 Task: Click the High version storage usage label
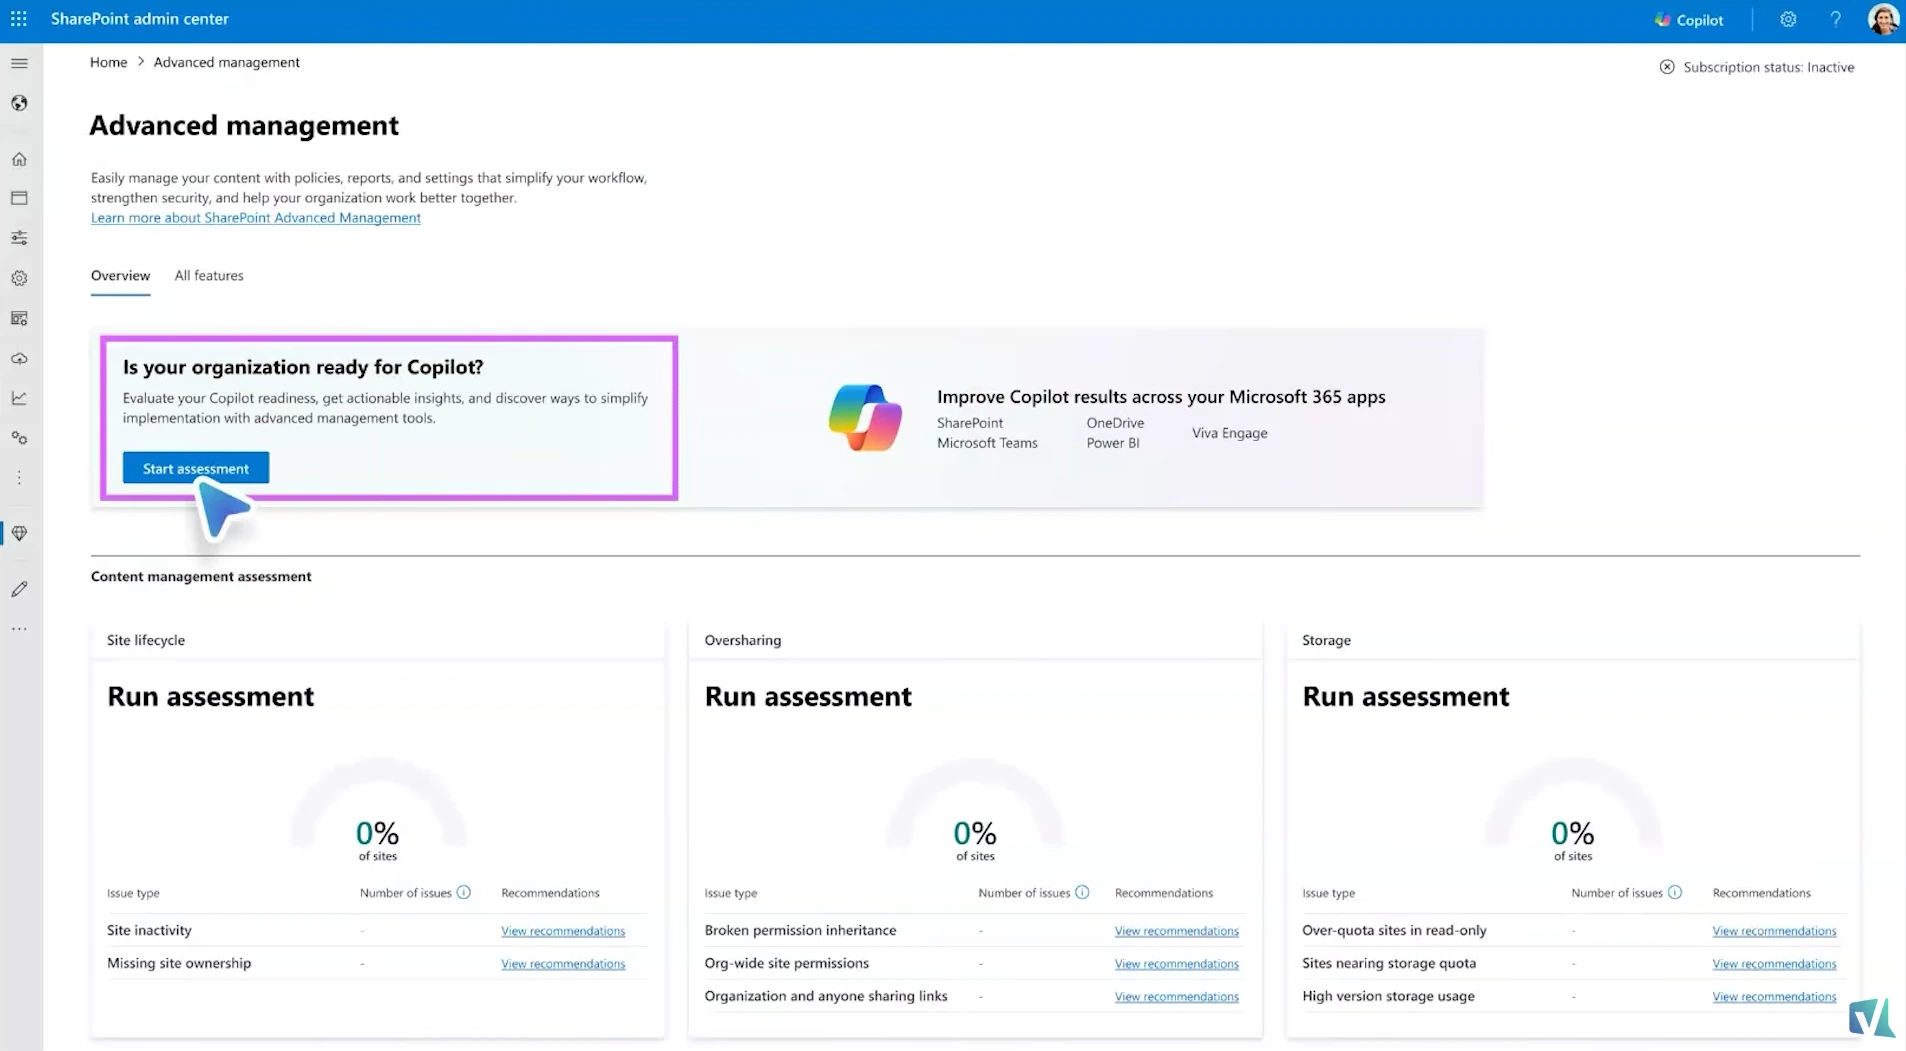(1388, 996)
